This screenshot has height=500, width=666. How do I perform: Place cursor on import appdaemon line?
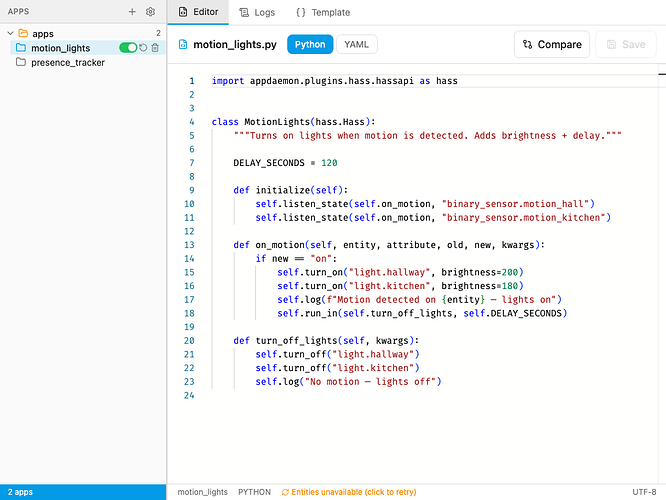tap(335, 81)
